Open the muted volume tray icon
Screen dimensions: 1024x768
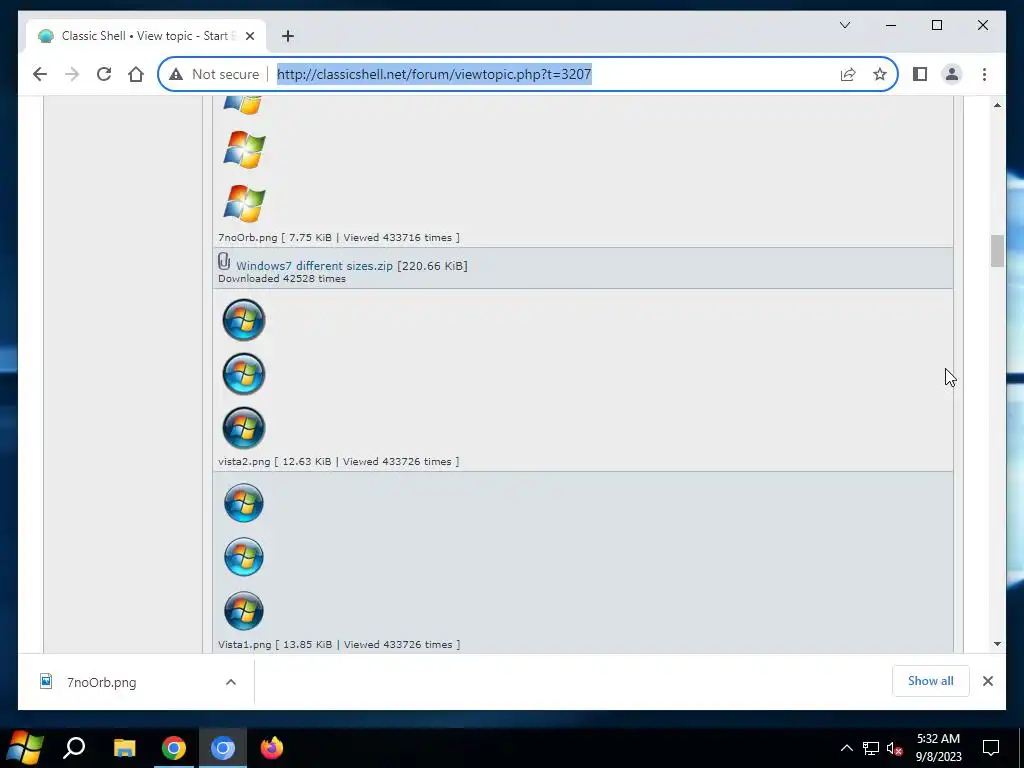[895, 748]
